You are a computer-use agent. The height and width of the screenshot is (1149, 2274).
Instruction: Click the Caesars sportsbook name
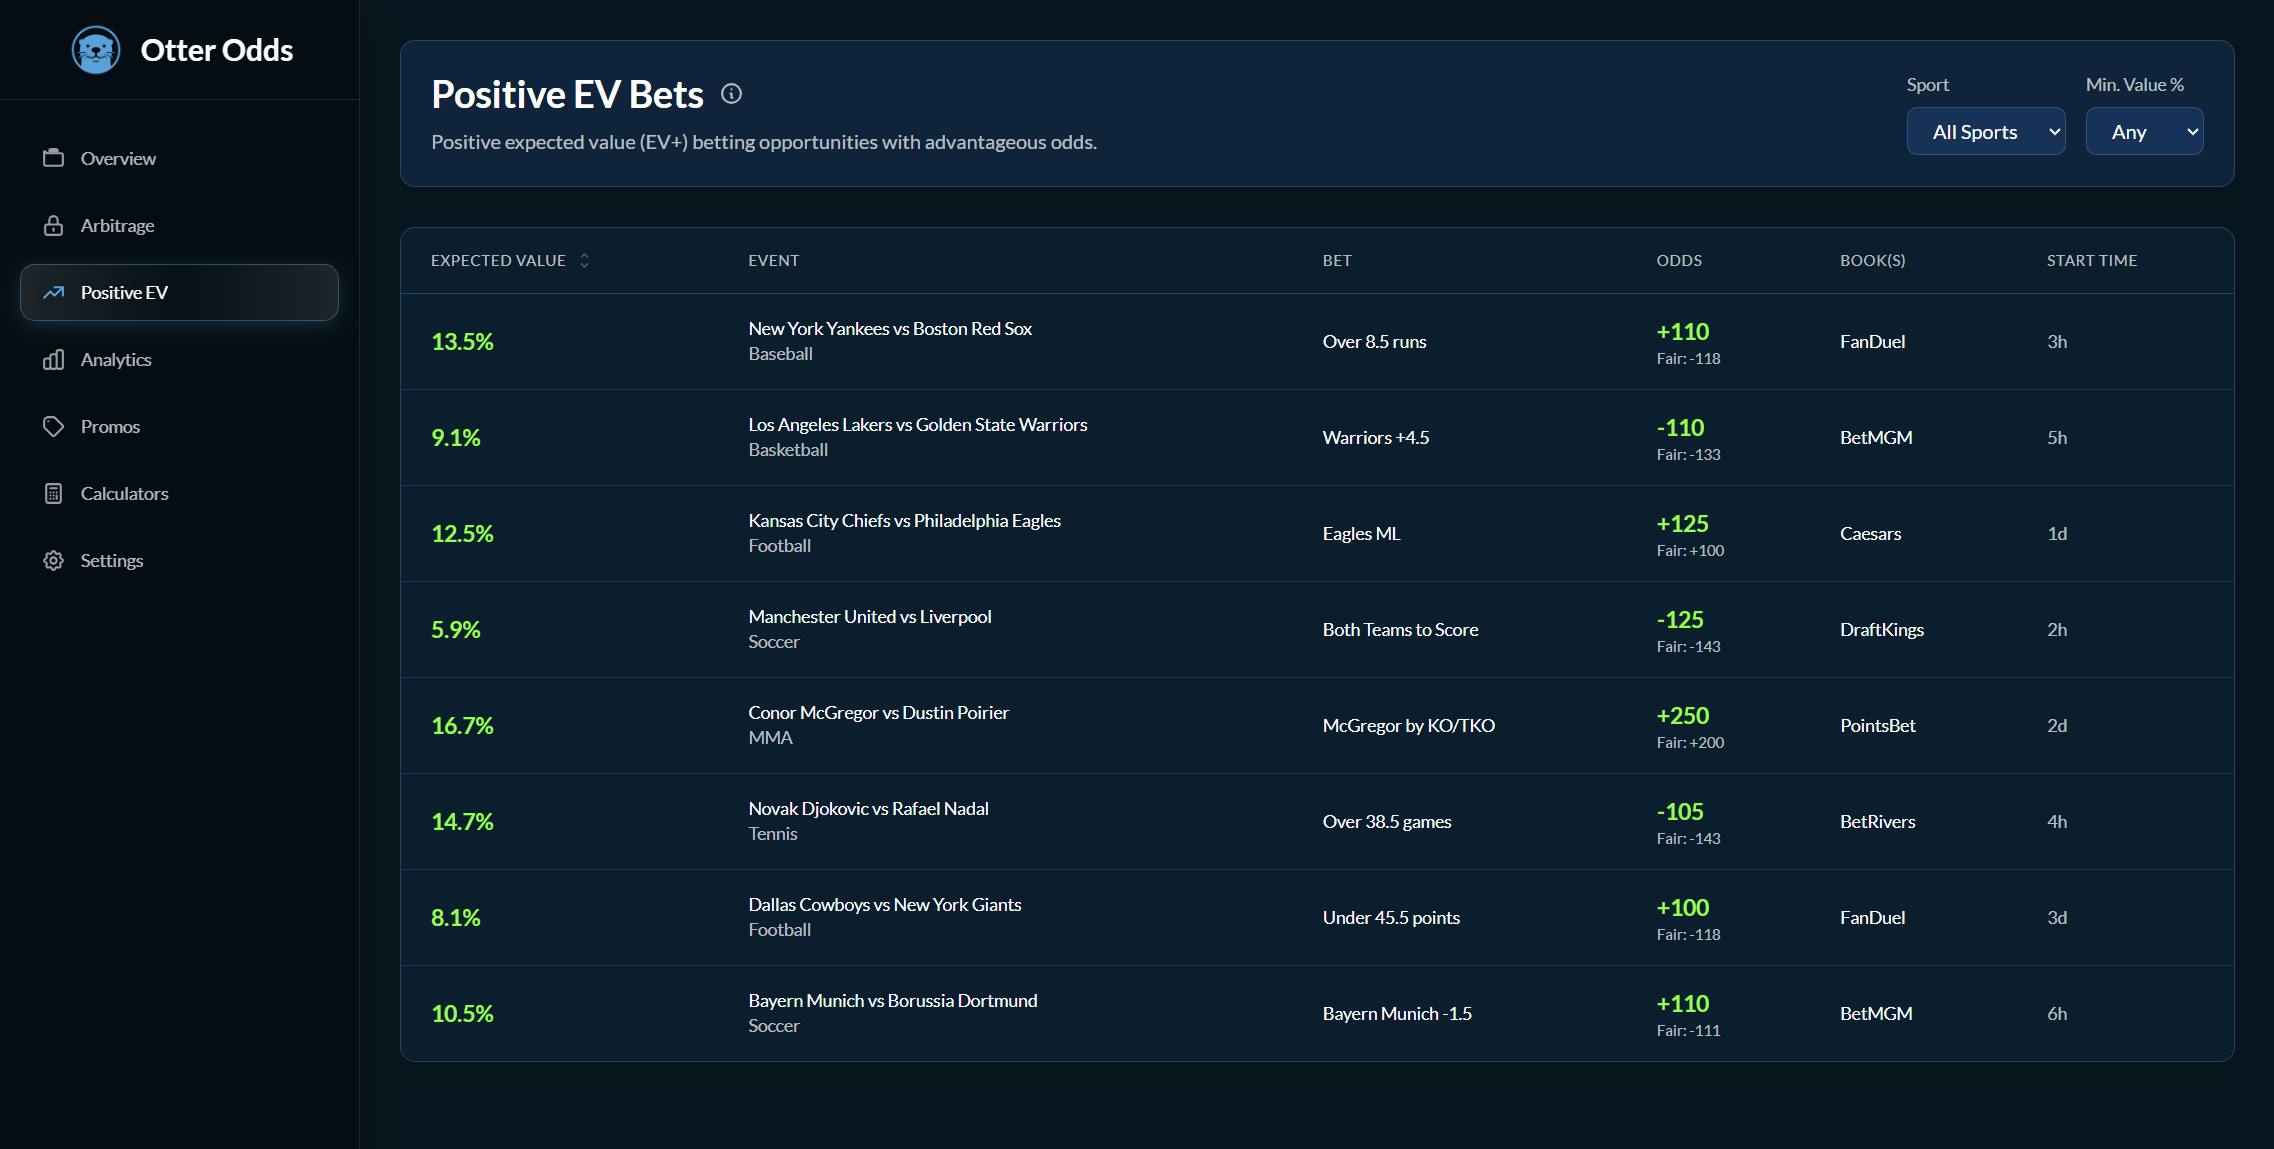click(x=1871, y=533)
